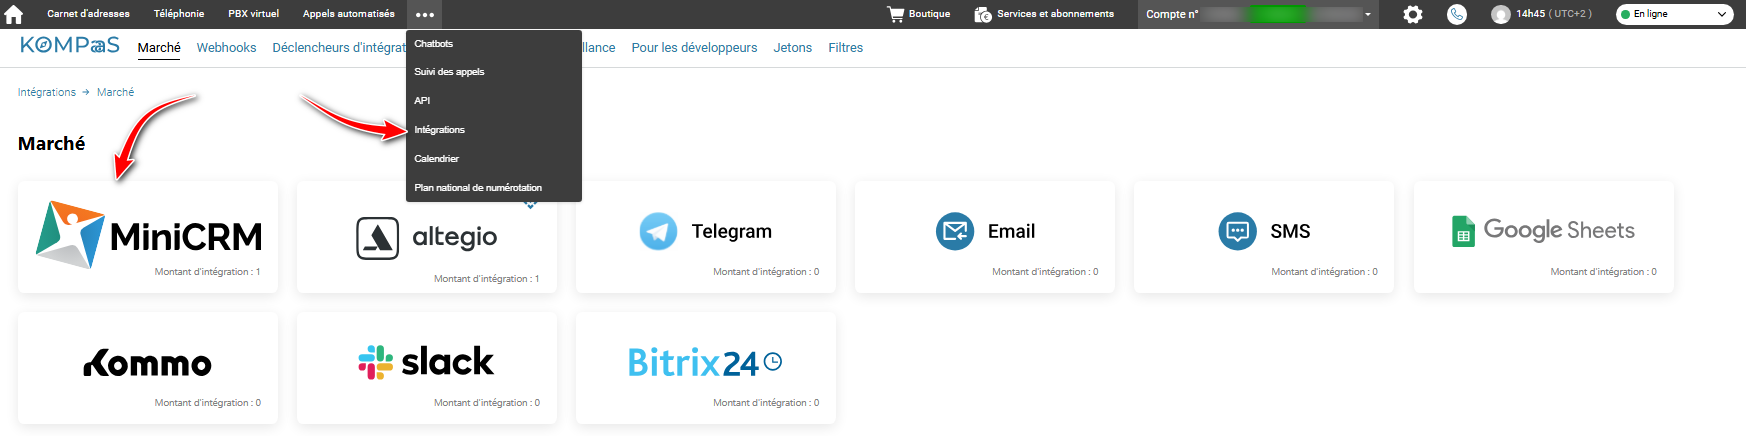Viewport: 1746px width, 436px height.
Task: Click the phone dialer icon
Action: pos(1457,14)
